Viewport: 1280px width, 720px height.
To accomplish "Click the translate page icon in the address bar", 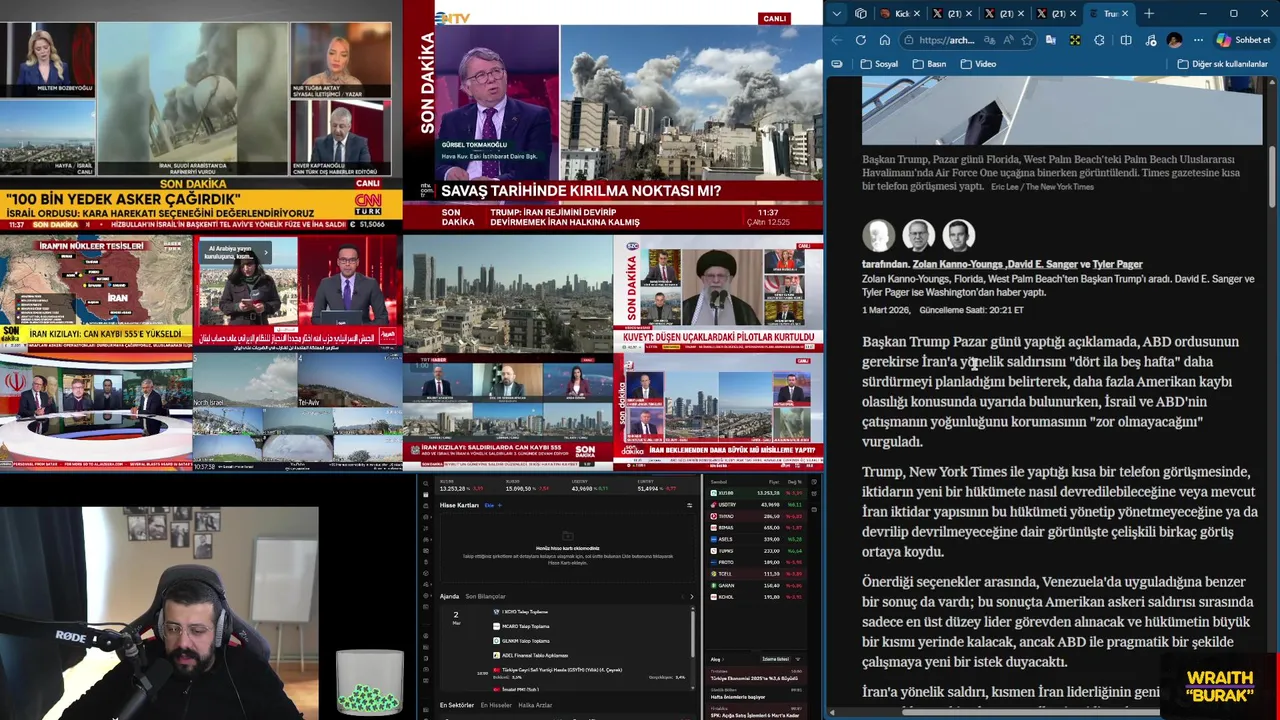I will point(990,40).
